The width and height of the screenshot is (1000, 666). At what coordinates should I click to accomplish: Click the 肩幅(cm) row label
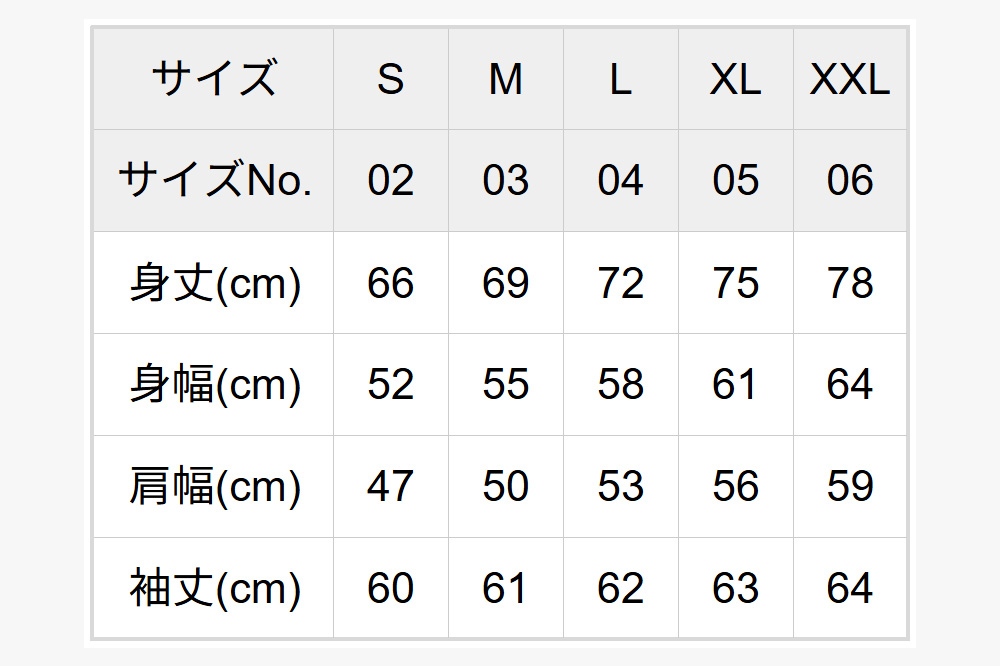tap(213, 487)
